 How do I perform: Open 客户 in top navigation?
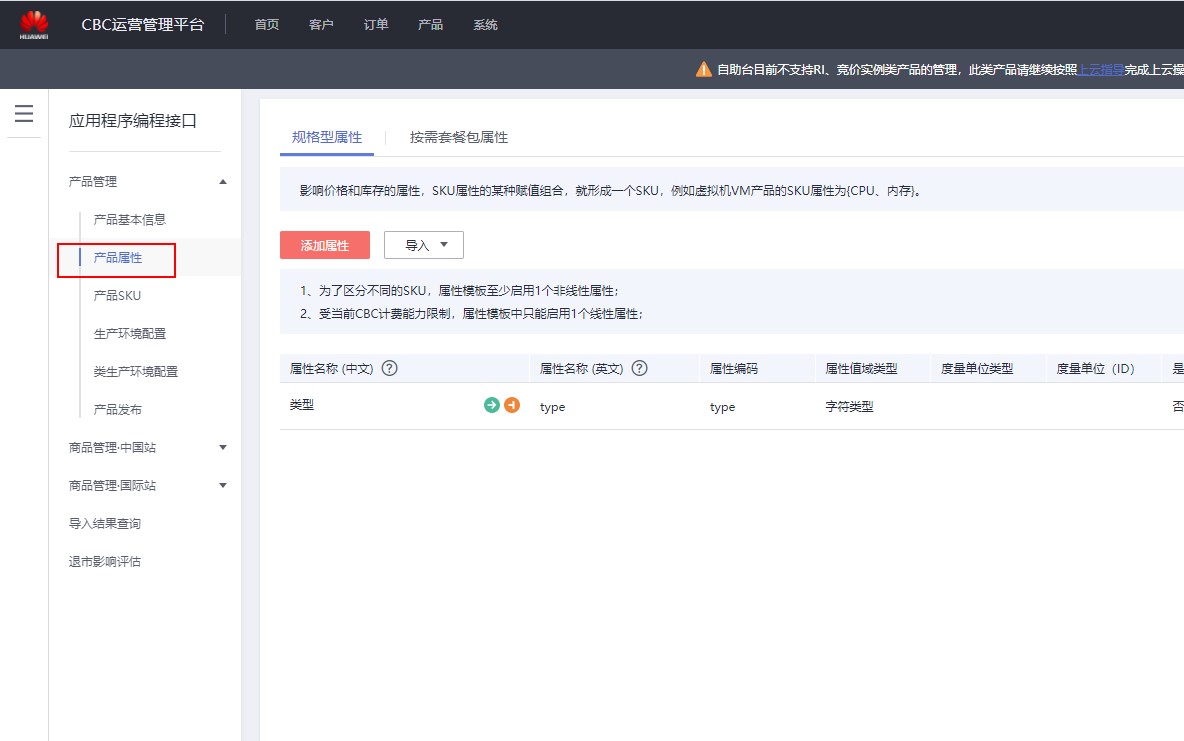pyautogui.click(x=321, y=25)
